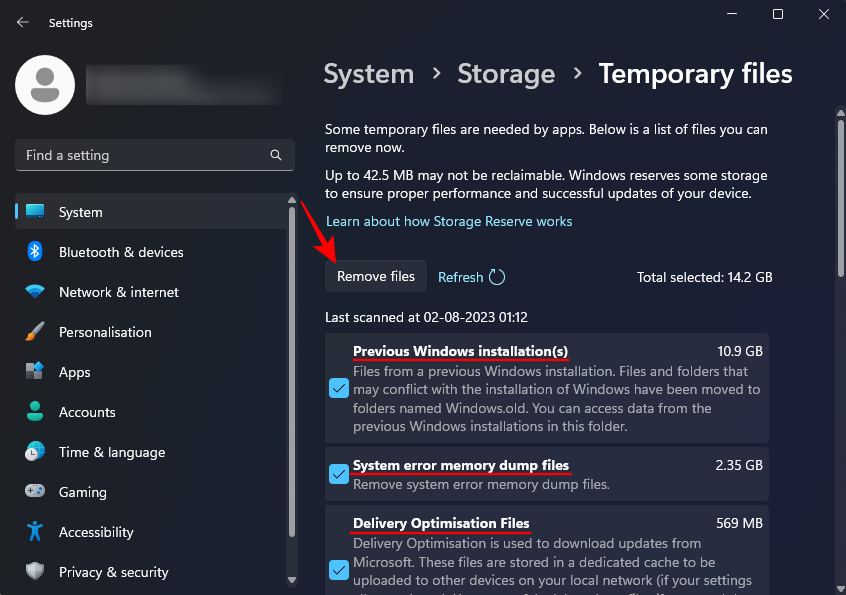846x595 pixels.
Task: Open Bluetooth & devices via its Bluetooth icon
Action: (x=33, y=252)
